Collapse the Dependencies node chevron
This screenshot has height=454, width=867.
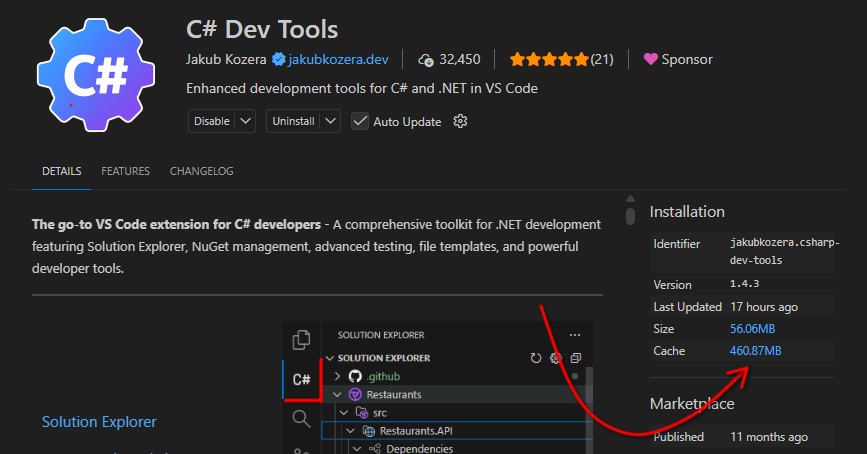point(357,448)
